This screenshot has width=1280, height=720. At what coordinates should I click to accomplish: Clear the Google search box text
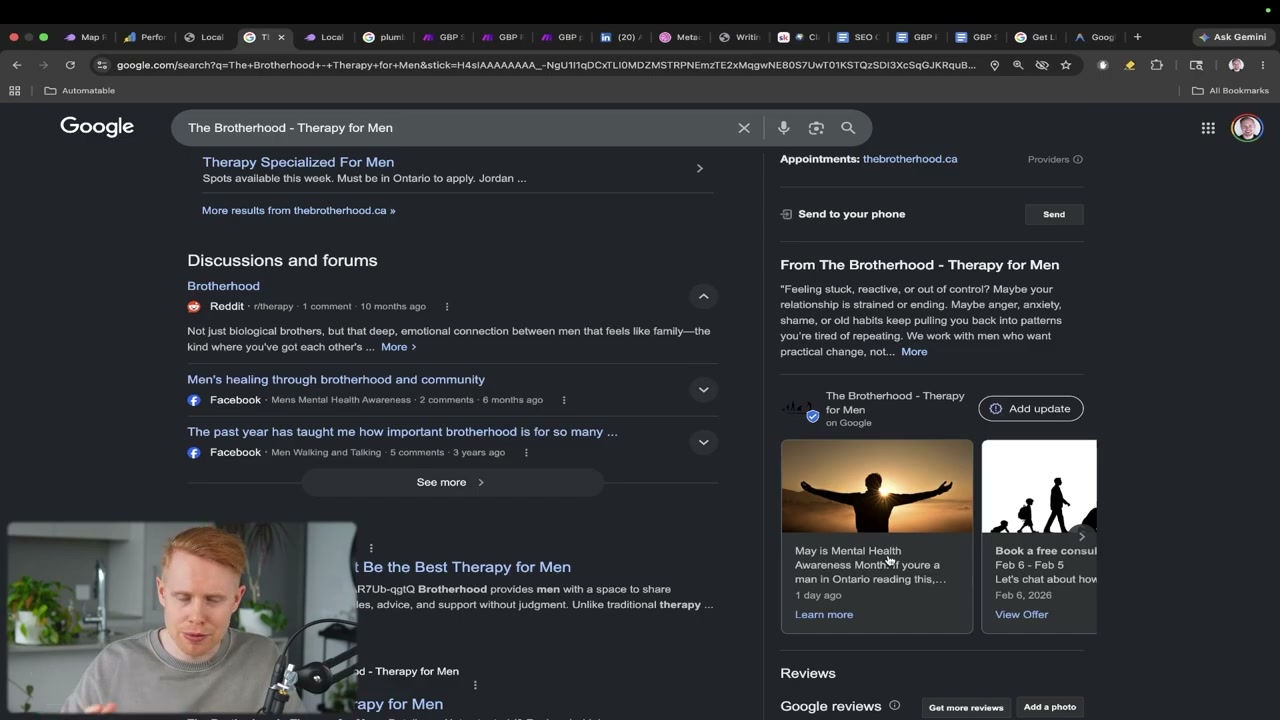pos(744,128)
